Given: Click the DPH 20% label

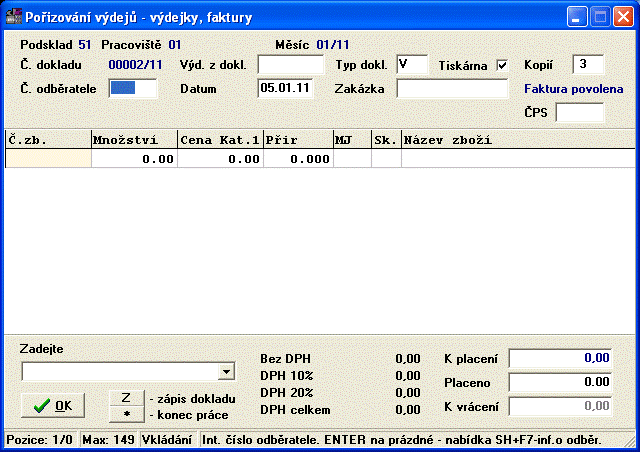Looking at the screenshot, I should 287,392.
